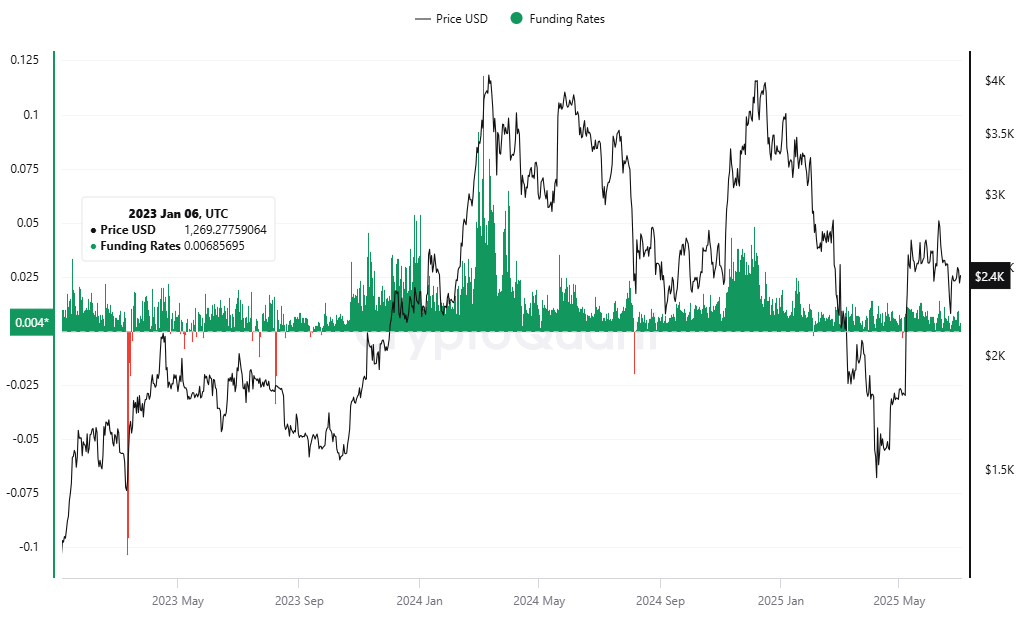Hide the Price USD series via legend text
The image size is (1021, 619).
pos(462,19)
